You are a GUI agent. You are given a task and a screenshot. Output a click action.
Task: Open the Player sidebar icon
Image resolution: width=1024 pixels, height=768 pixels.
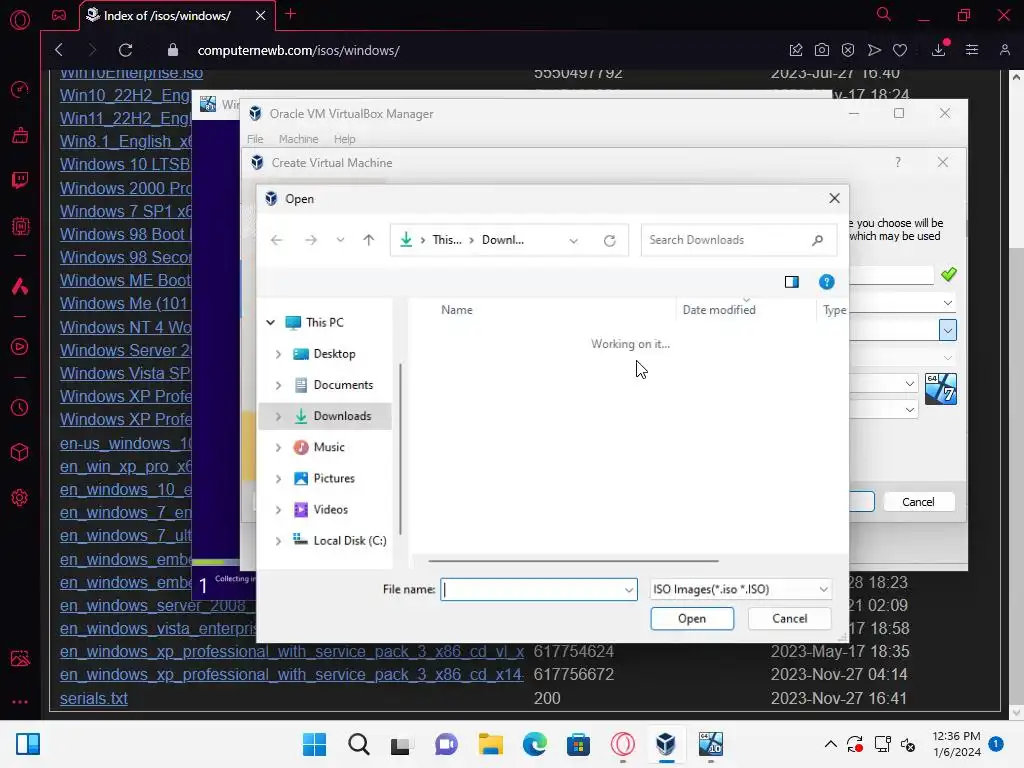pyautogui.click(x=20, y=346)
